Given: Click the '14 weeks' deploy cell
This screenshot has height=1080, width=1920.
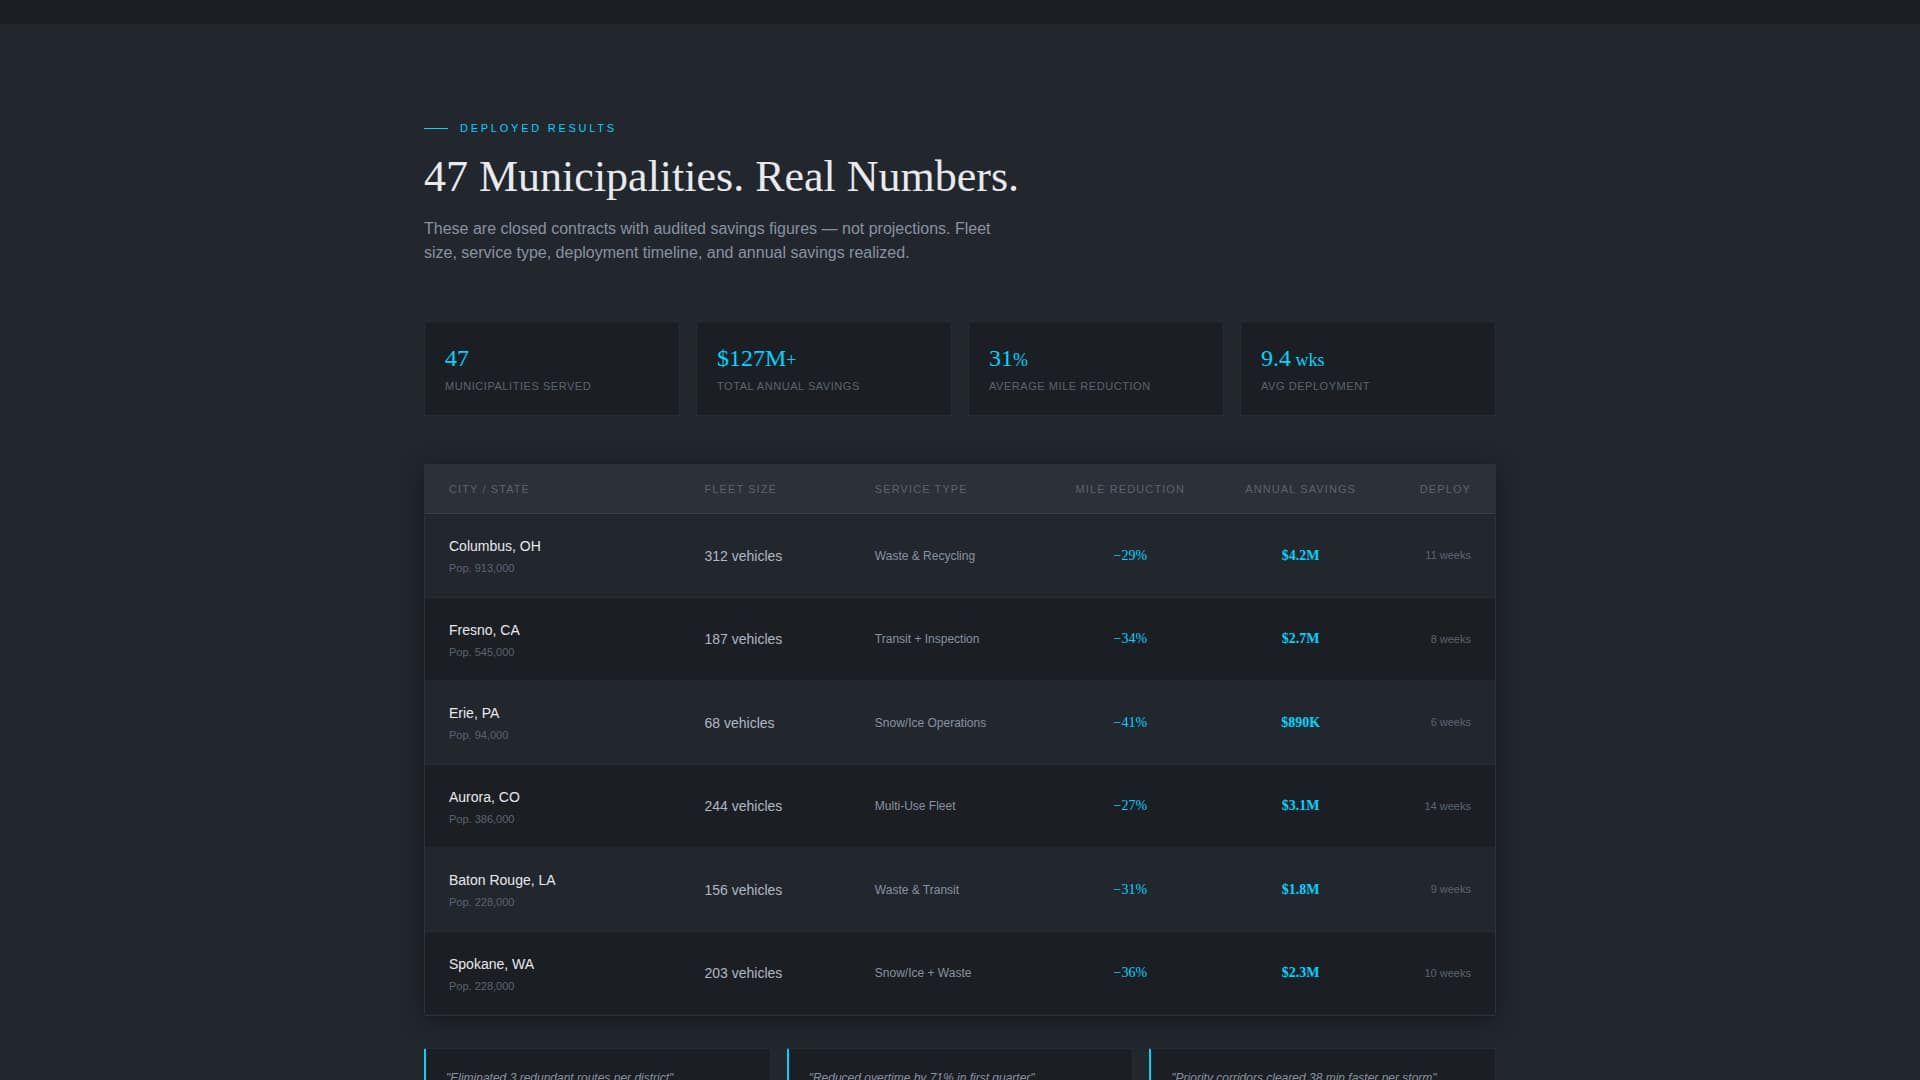Looking at the screenshot, I should (x=1448, y=806).
